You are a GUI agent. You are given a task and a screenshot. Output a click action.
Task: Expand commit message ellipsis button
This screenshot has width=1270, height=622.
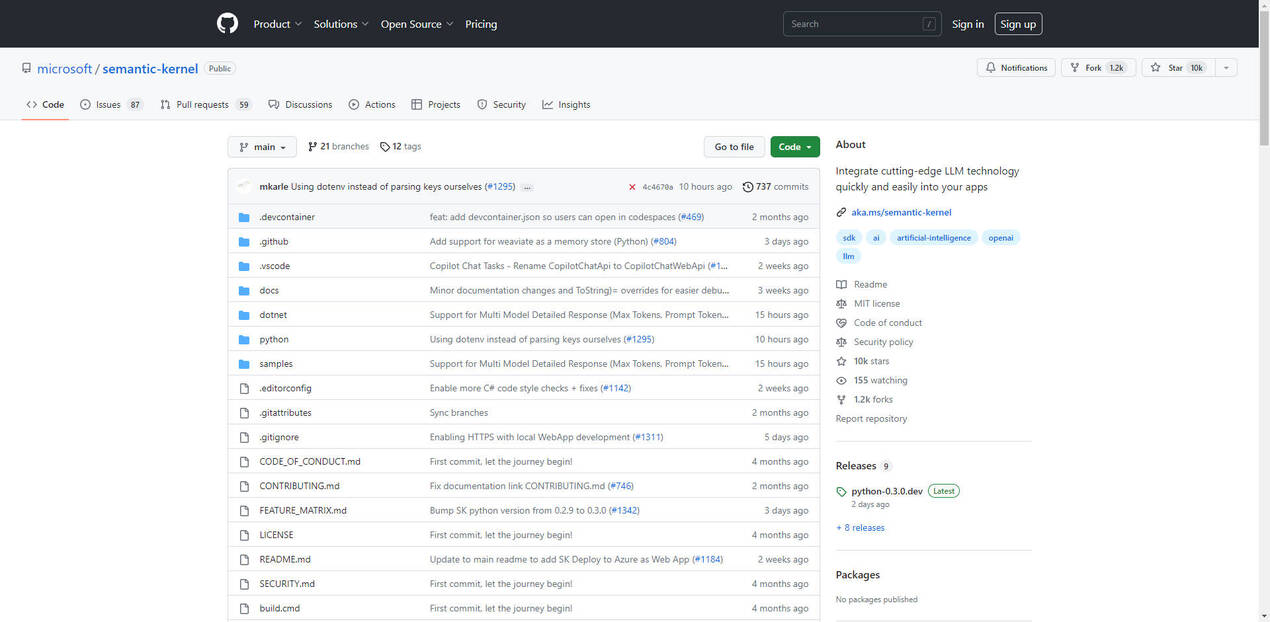tap(527, 187)
